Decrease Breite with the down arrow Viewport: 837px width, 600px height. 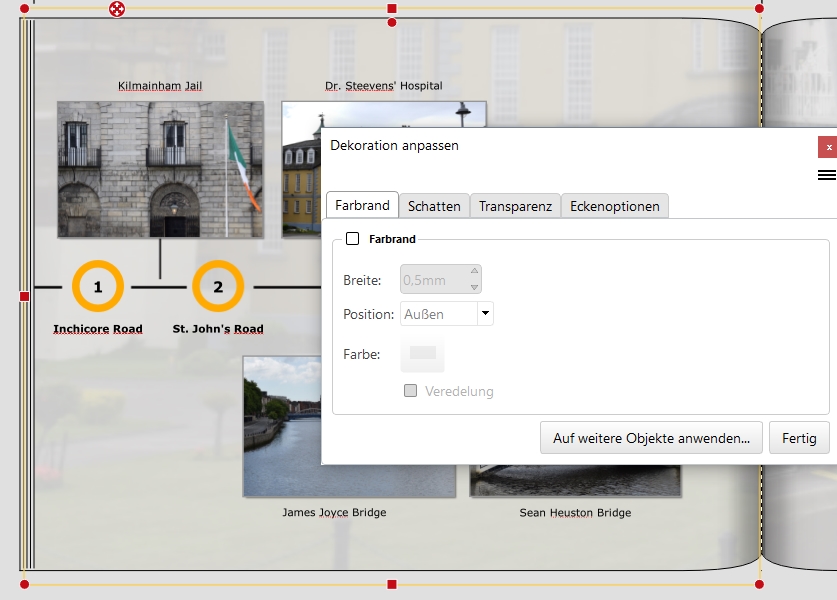point(474,287)
